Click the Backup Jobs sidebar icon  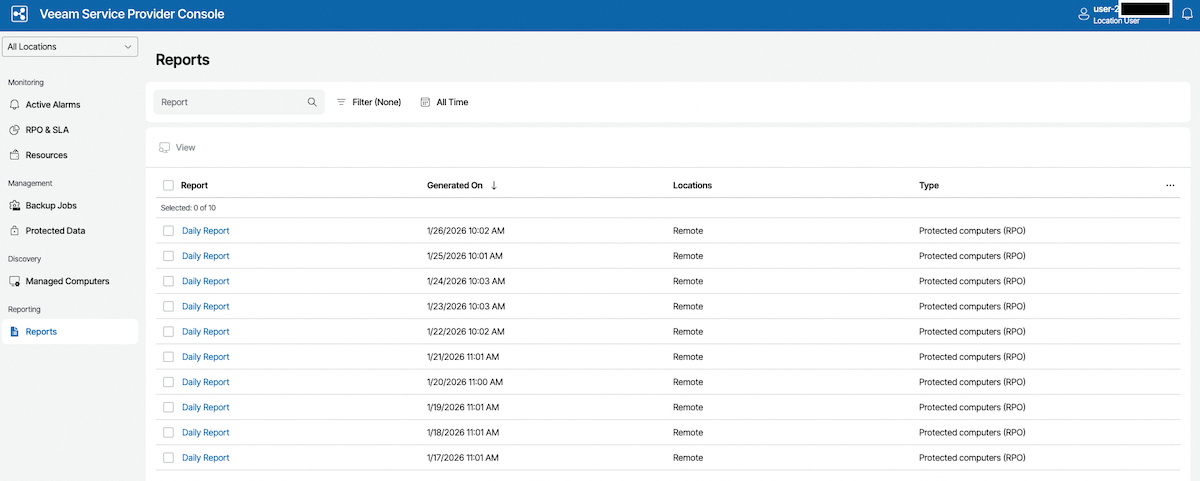click(14, 205)
